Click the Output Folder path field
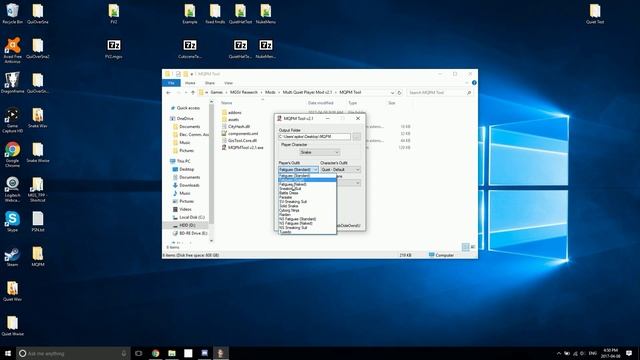Screen dimensions: 640x360 (314, 137)
